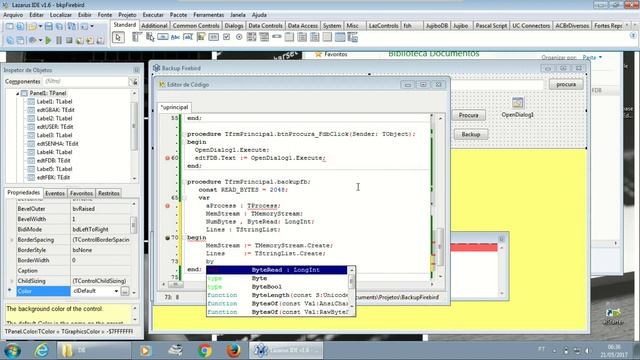Switch to the Additional palette tab
640x360 pixels.
pyautogui.click(x=154, y=25)
